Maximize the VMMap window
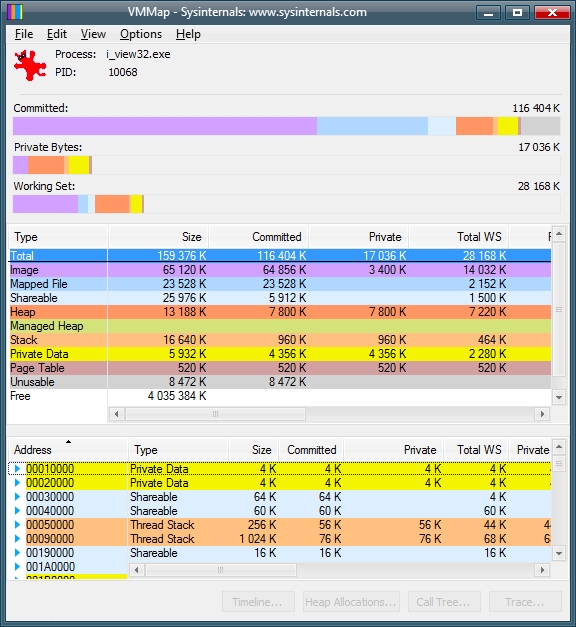Viewport: 576px width, 627px height. click(517, 13)
